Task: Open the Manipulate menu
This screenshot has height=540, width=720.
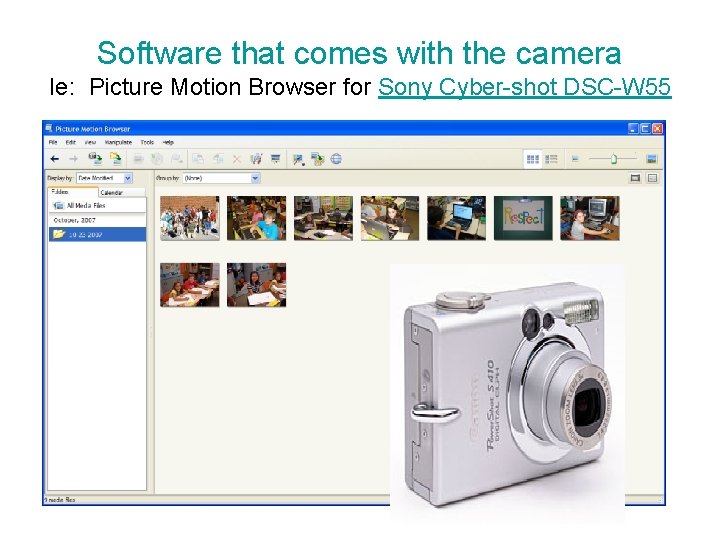Action: pyautogui.click(x=118, y=142)
